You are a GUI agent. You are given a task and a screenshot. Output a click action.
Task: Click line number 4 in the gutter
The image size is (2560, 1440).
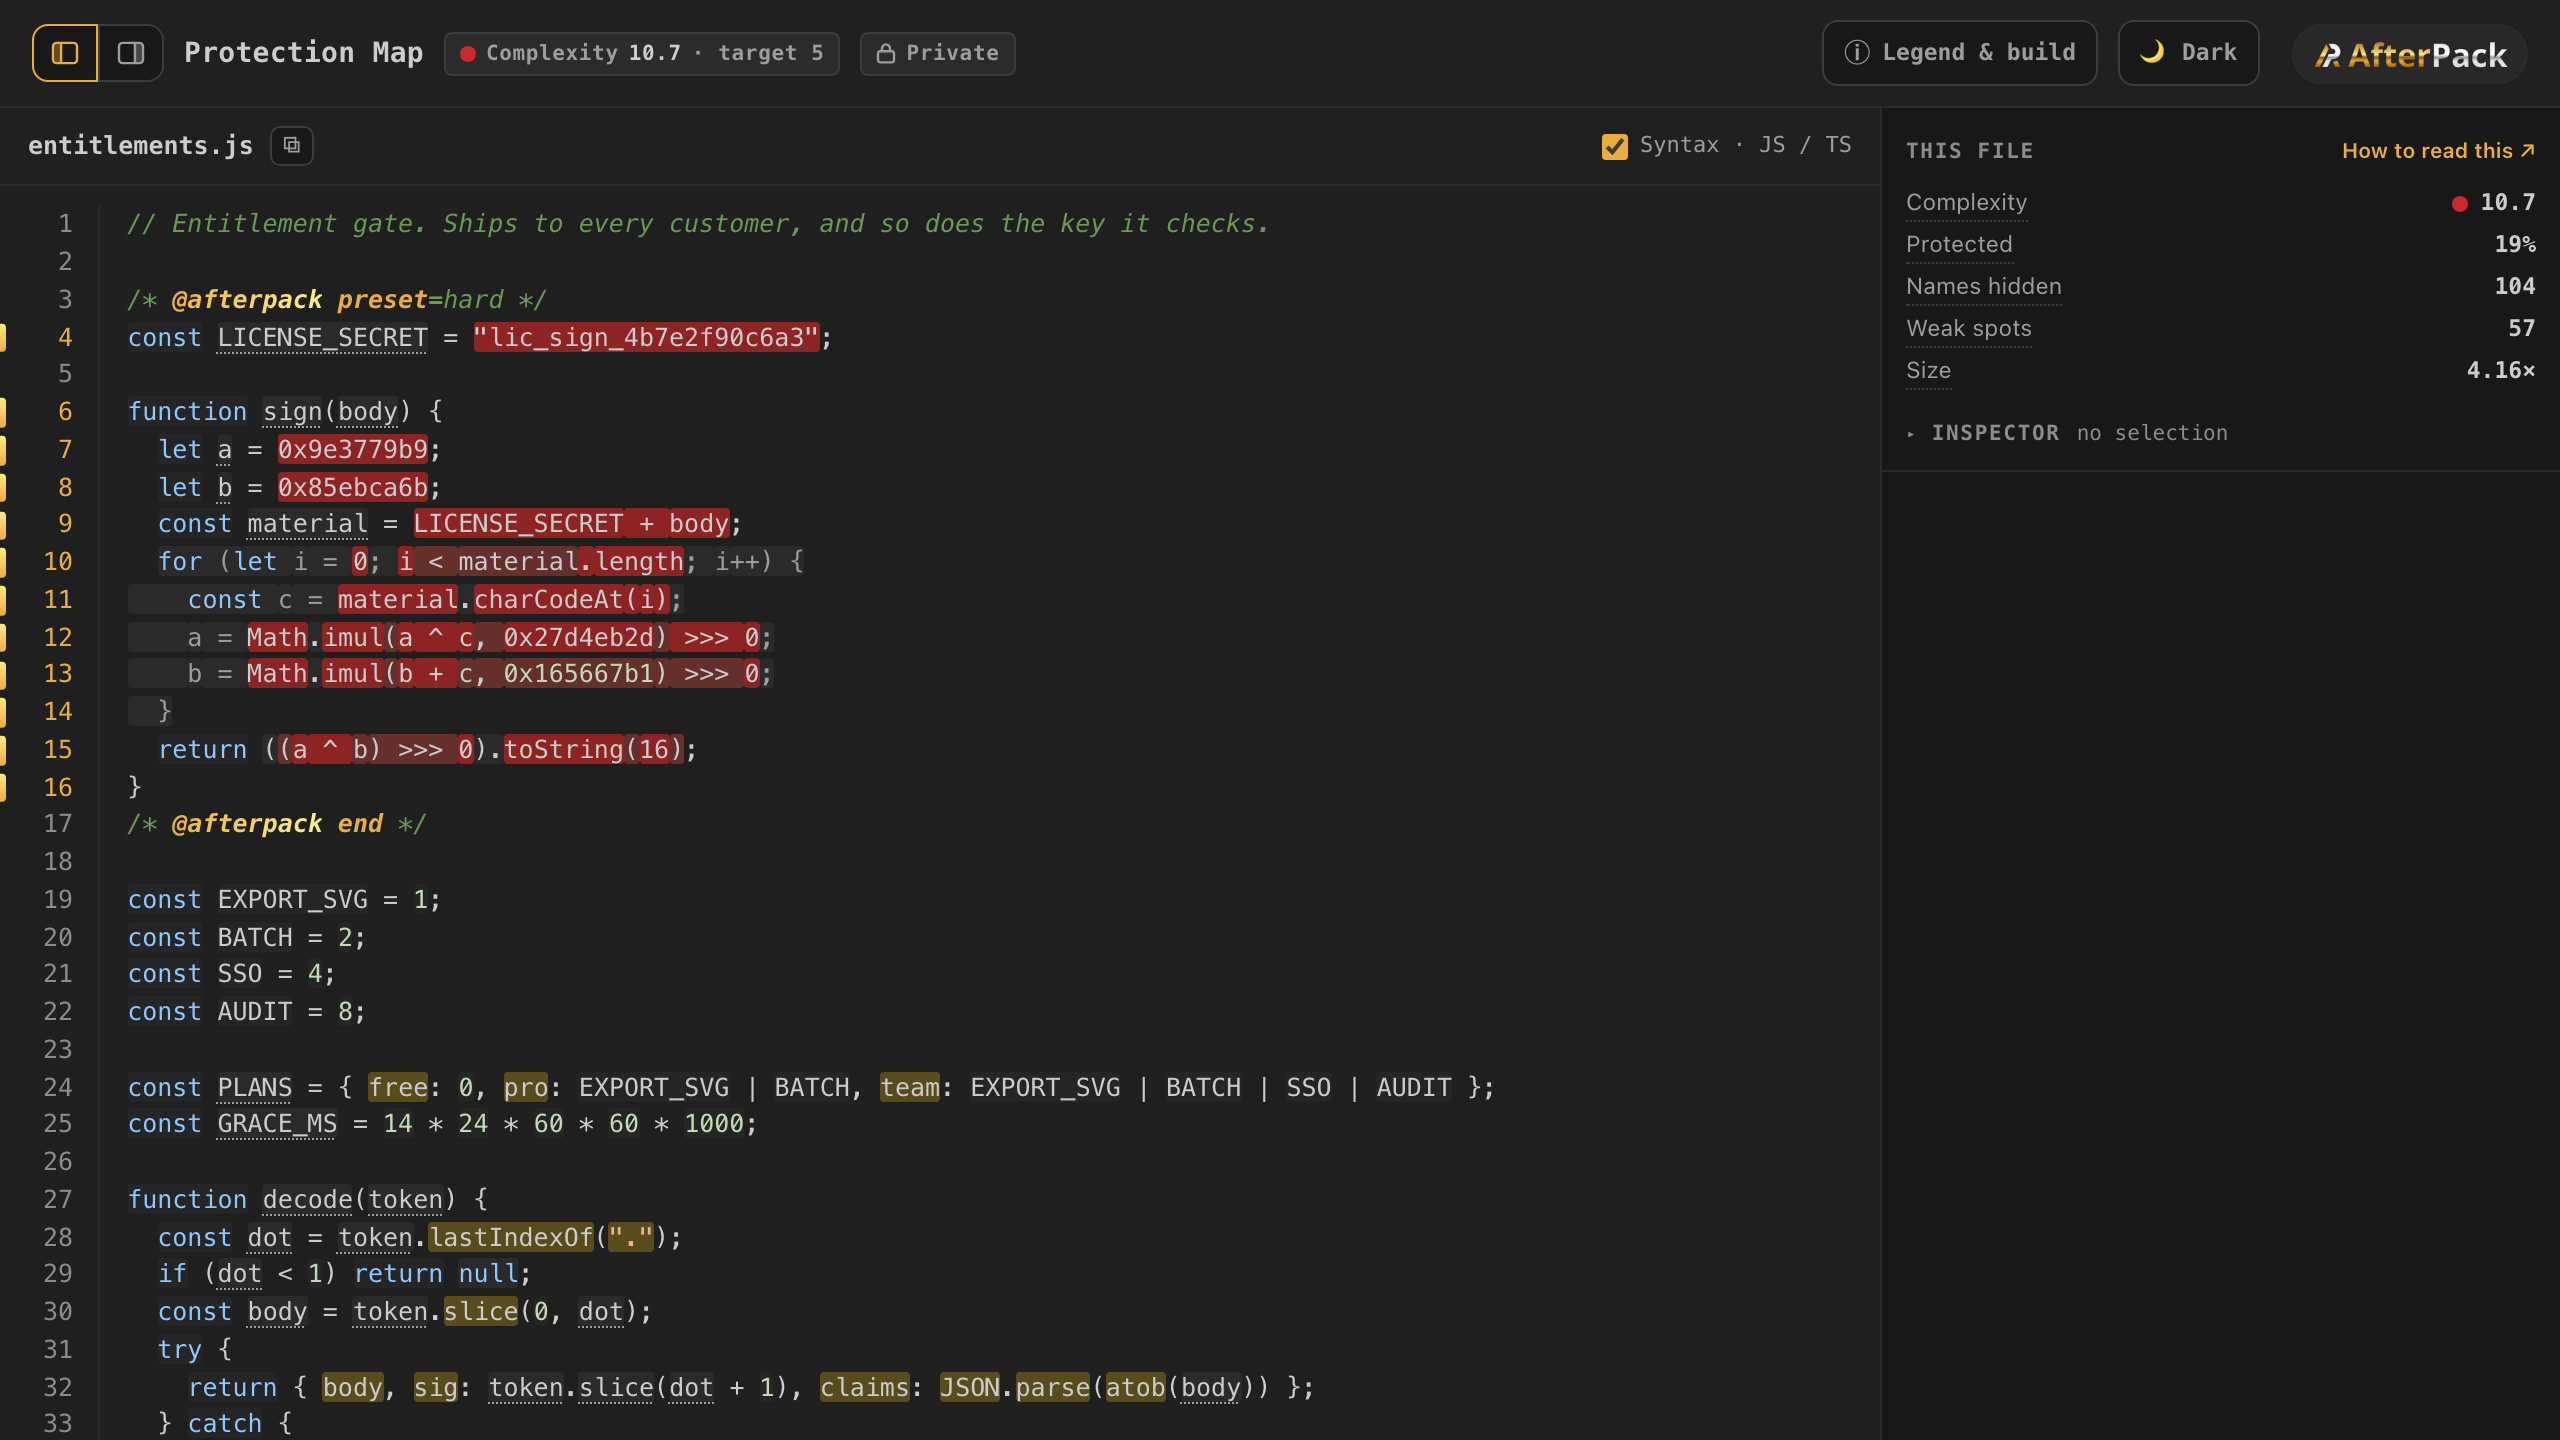pos(65,338)
